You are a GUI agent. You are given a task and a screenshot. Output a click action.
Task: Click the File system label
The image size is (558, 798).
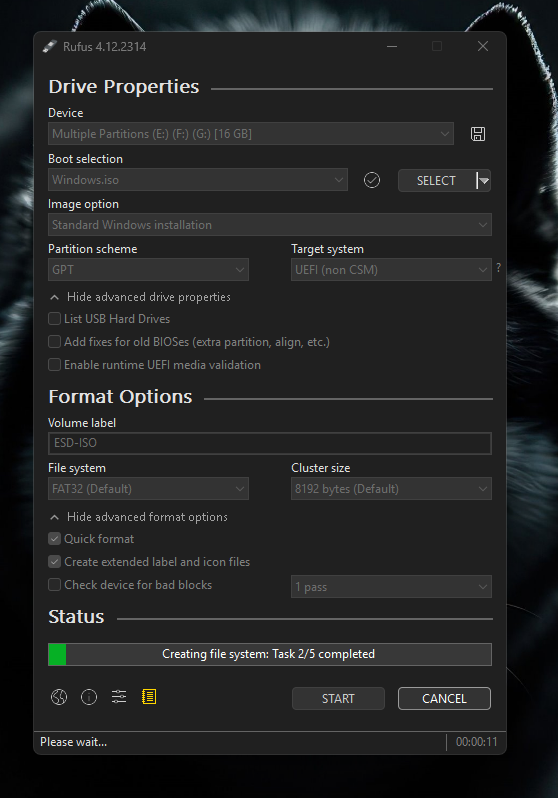[77, 468]
